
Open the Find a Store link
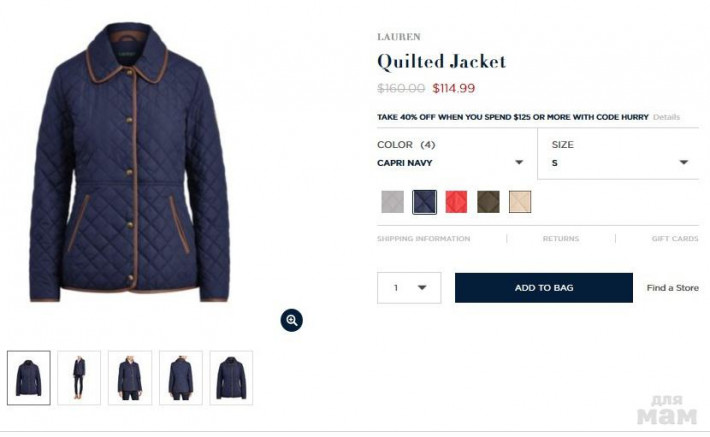point(672,288)
